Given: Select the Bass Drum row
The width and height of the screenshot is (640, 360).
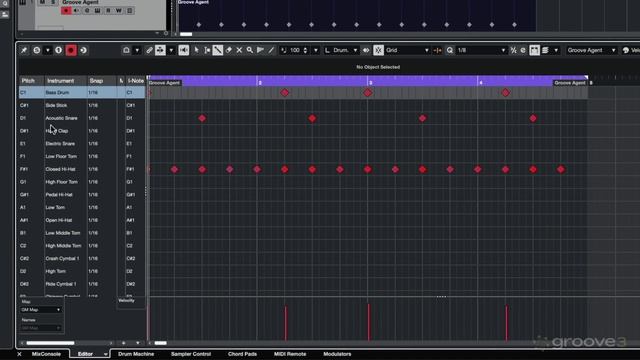Looking at the screenshot, I should tap(82, 93).
